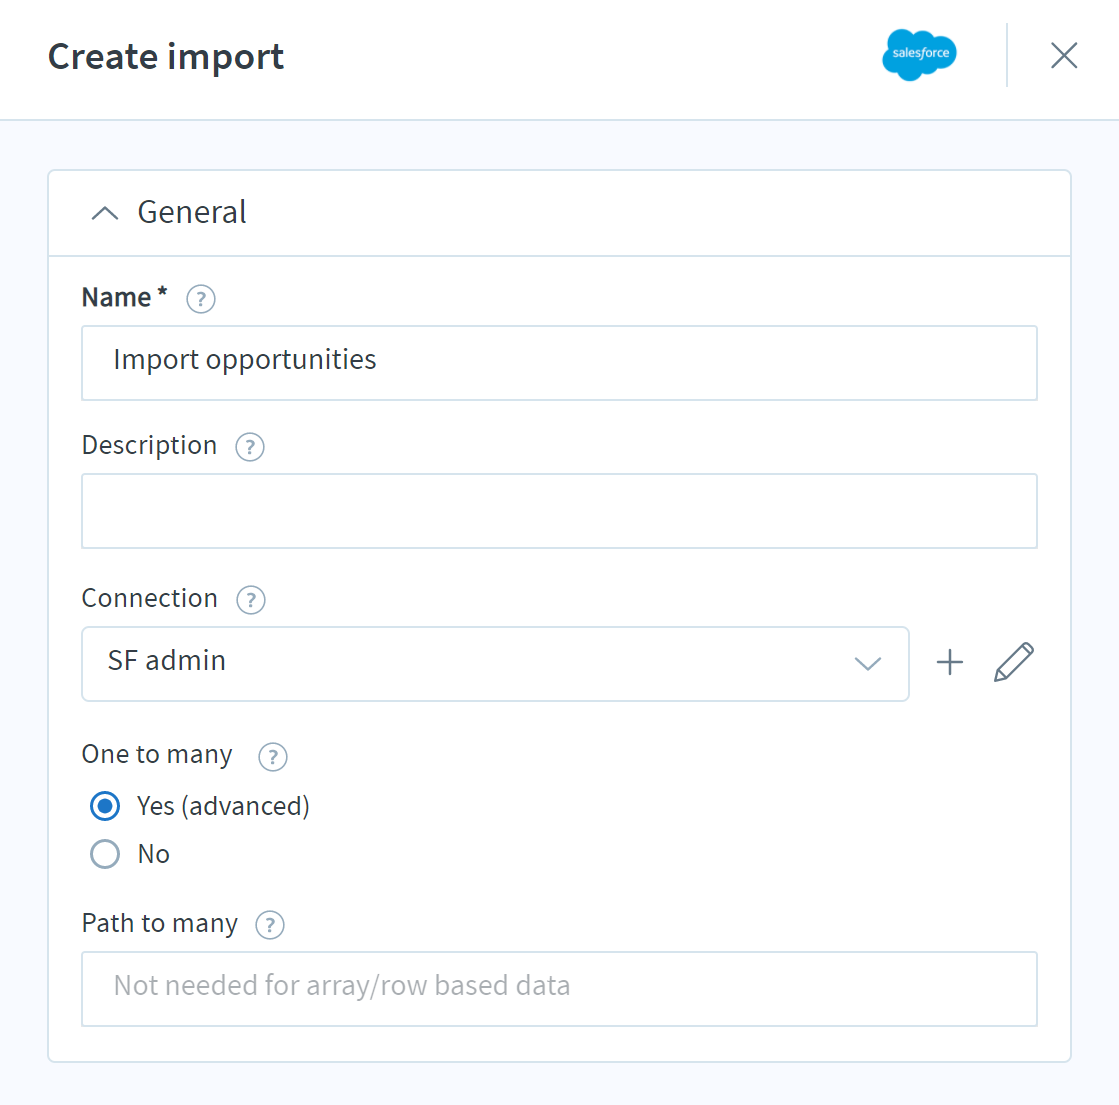Viewport: 1119px width, 1105px height.
Task: Open help for Path to many
Action: (270, 925)
